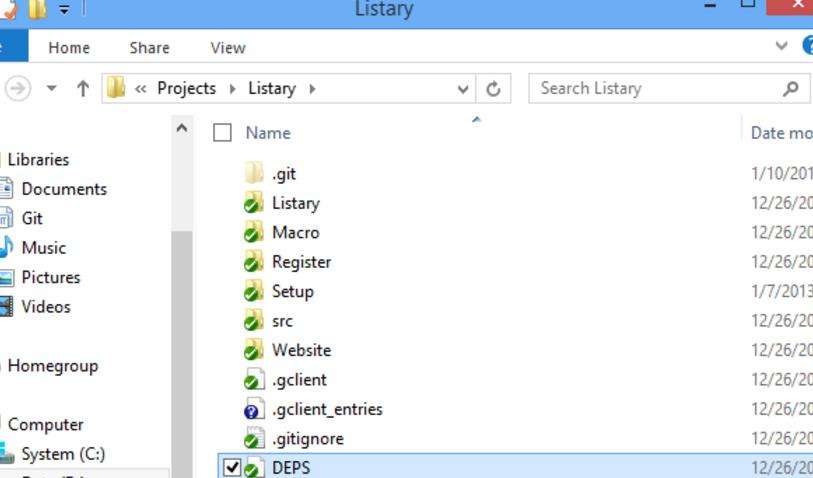Toggle the select-all checkbox beside Name
The height and width of the screenshot is (478, 813).
tap(222, 133)
